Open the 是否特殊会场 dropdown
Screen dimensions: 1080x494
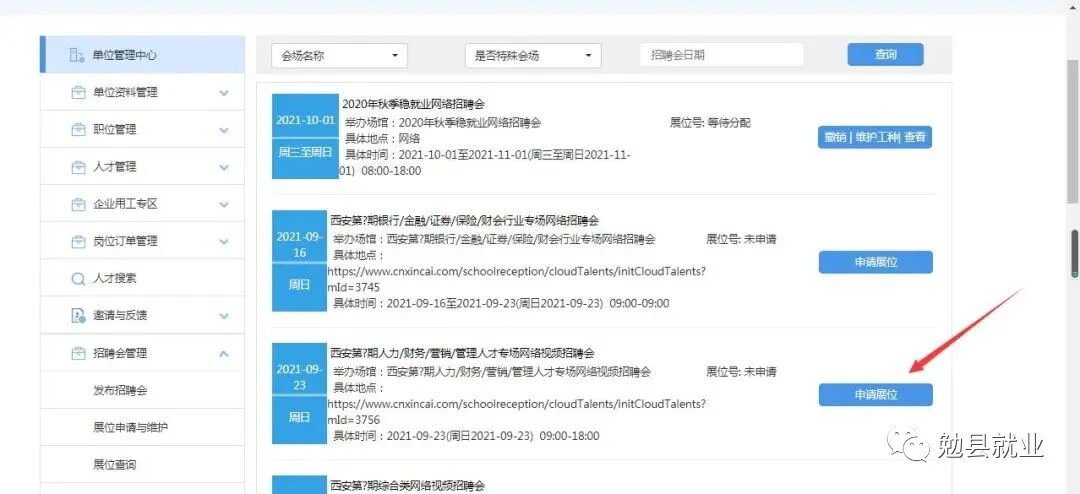pos(533,55)
